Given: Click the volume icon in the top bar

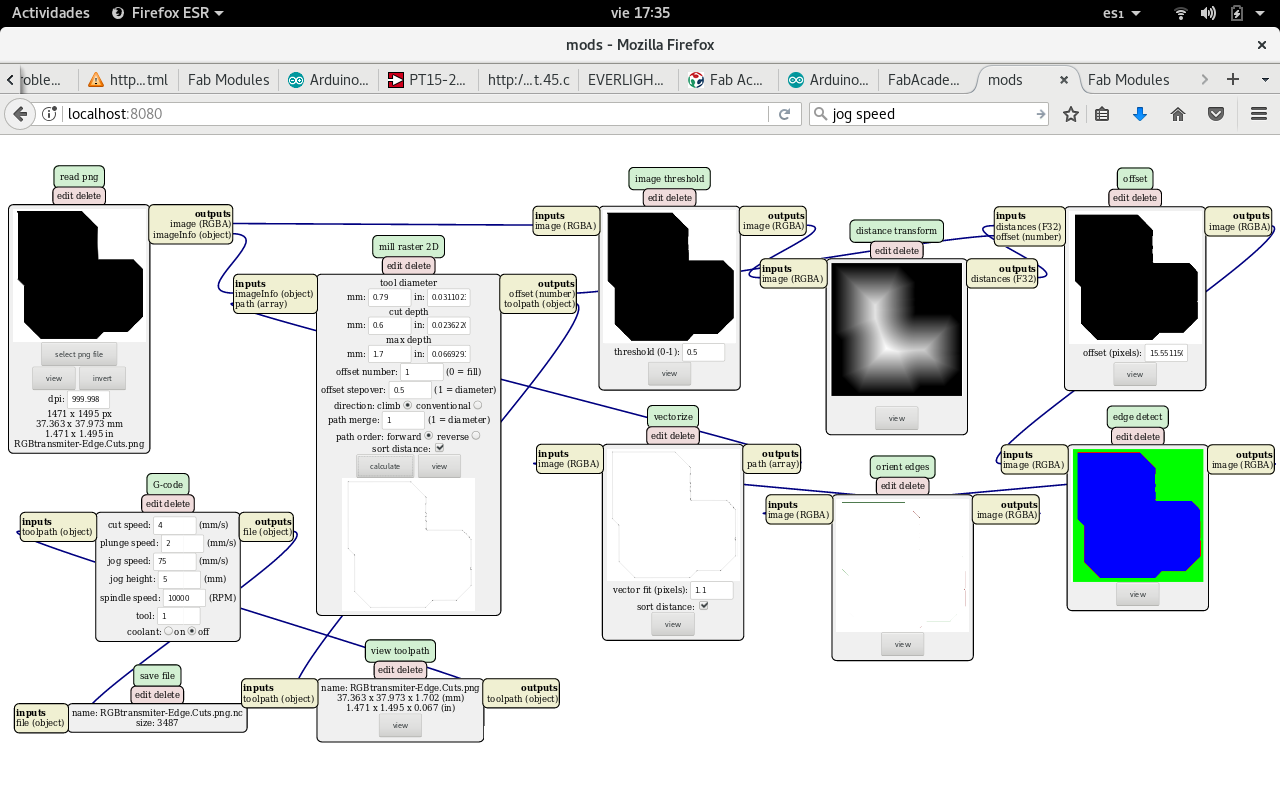Looking at the screenshot, I should [1208, 13].
